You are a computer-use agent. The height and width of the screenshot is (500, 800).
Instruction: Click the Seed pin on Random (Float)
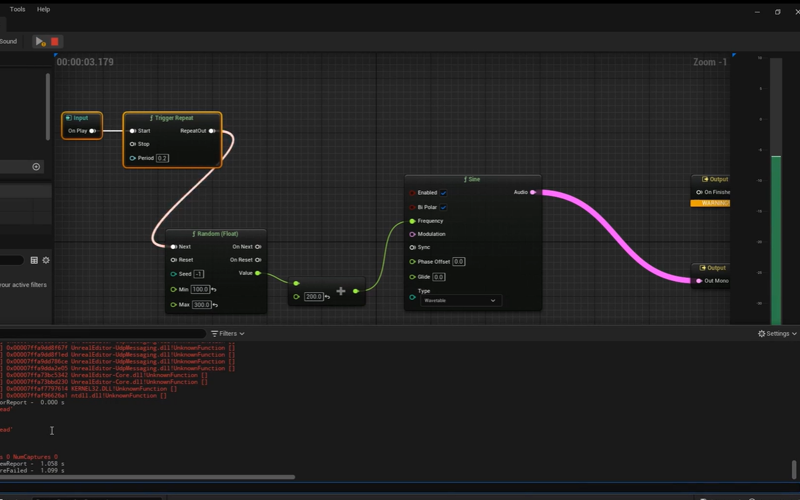(x=173, y=274)
